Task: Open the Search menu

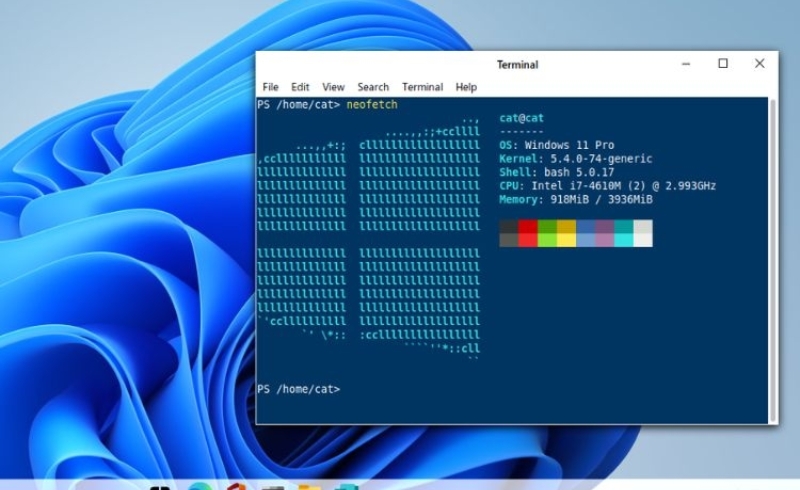Action: pos(373,87)
